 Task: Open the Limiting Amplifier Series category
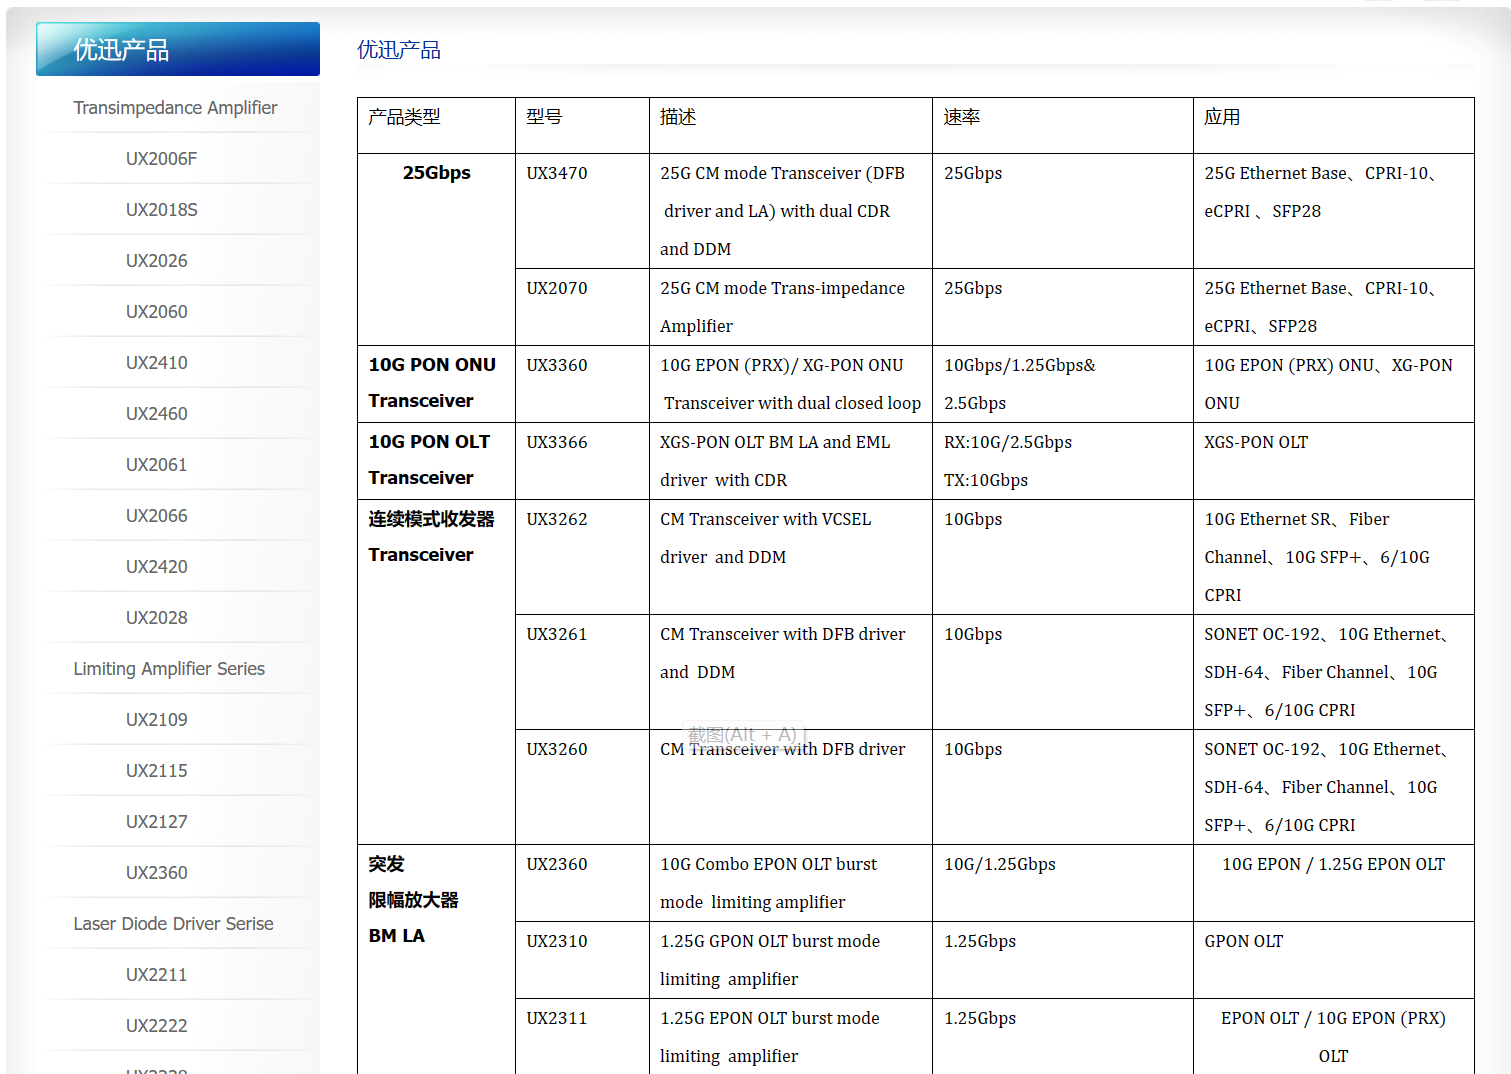[x=169, y=669]
